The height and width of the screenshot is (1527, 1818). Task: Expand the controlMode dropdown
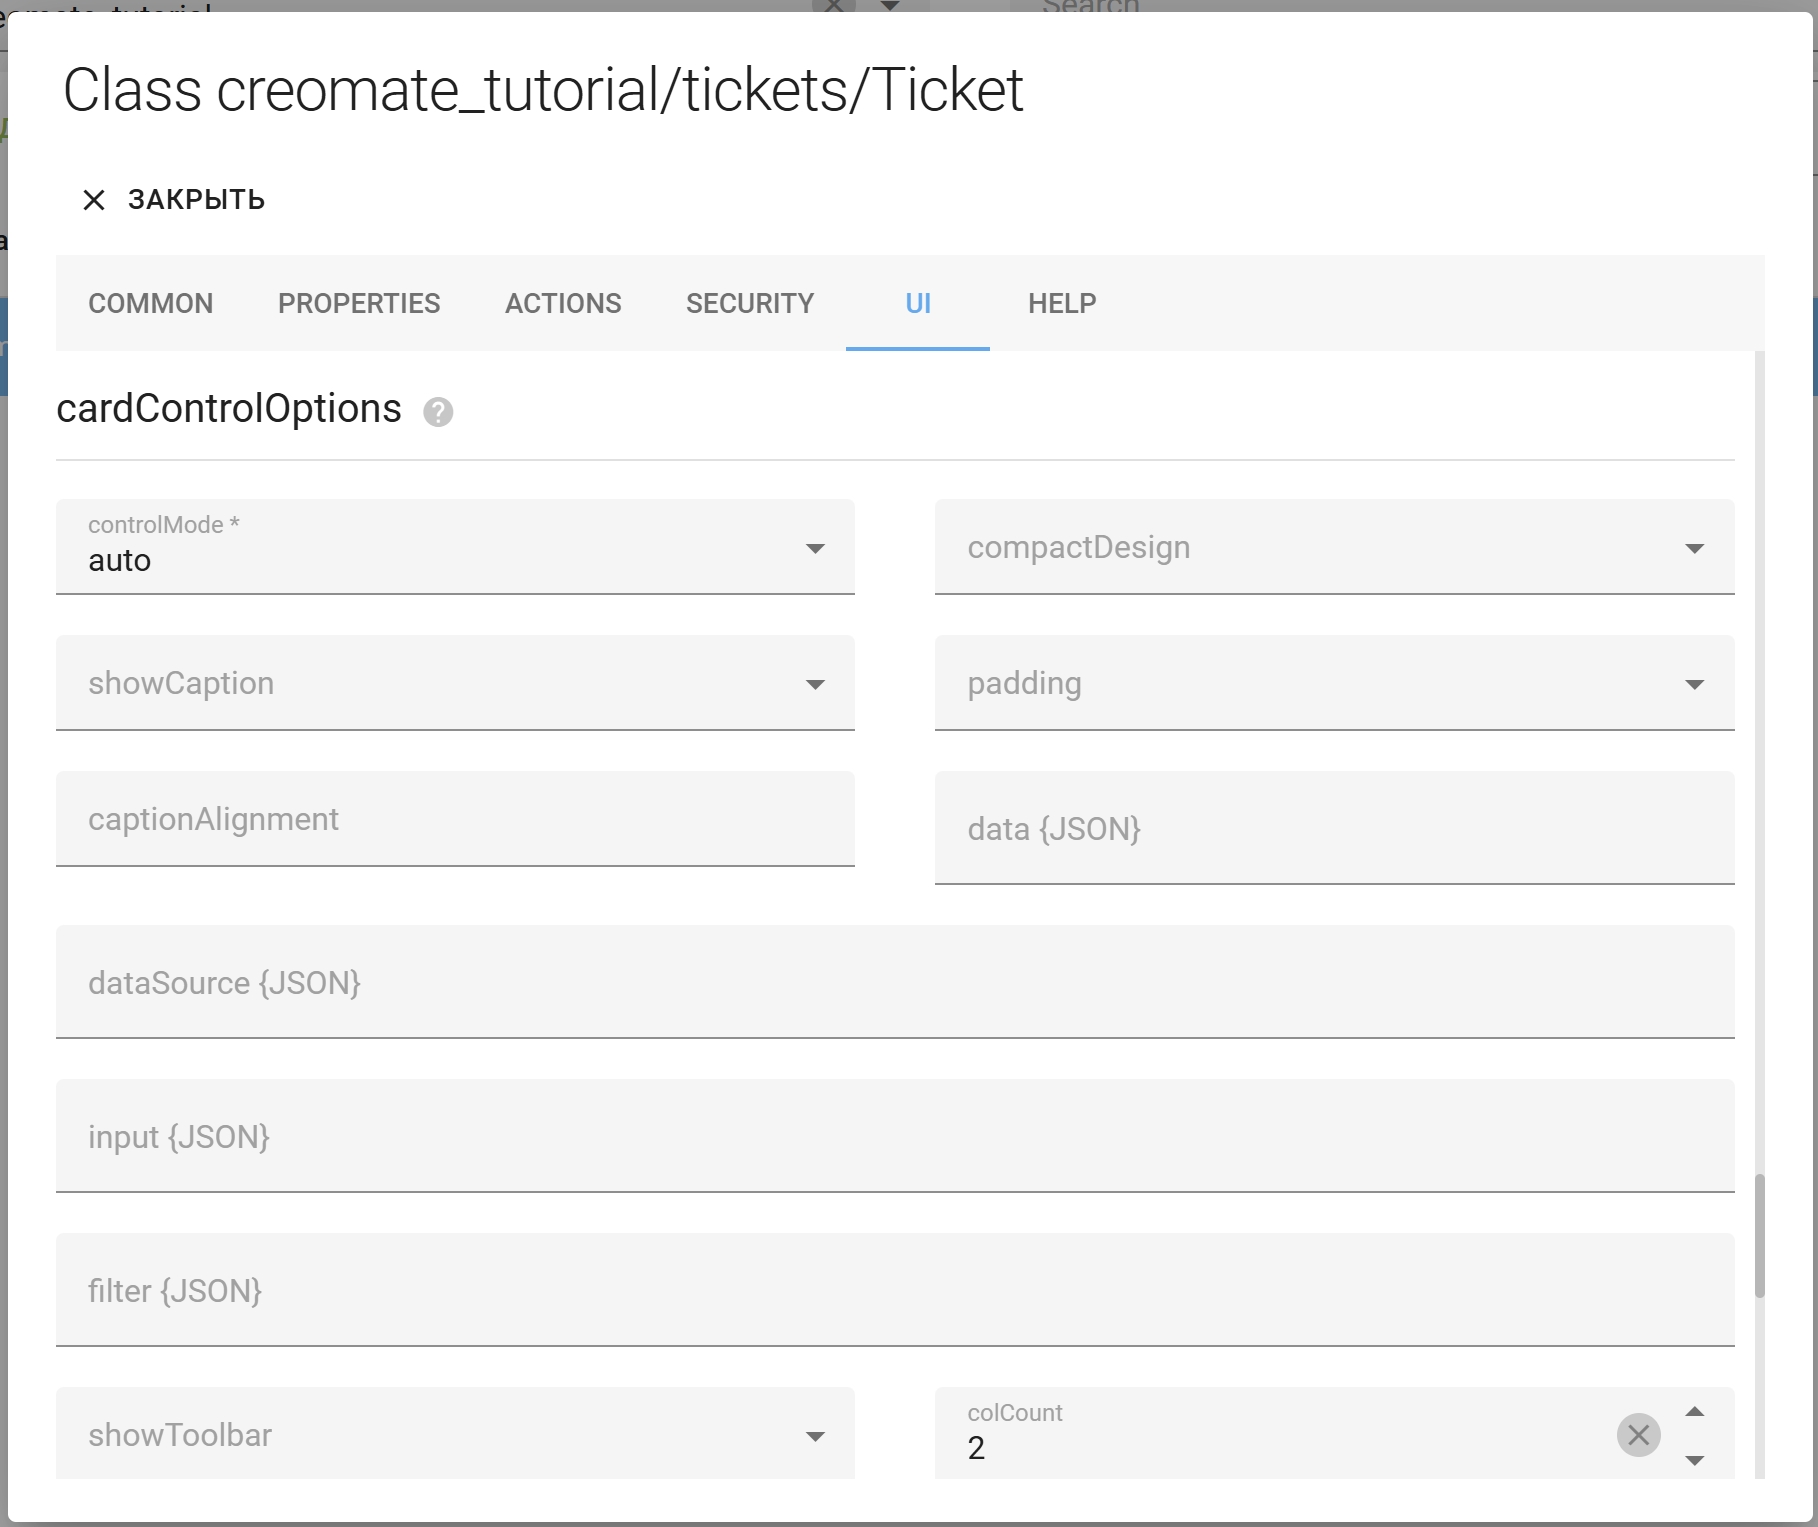[x=815, y=548]
